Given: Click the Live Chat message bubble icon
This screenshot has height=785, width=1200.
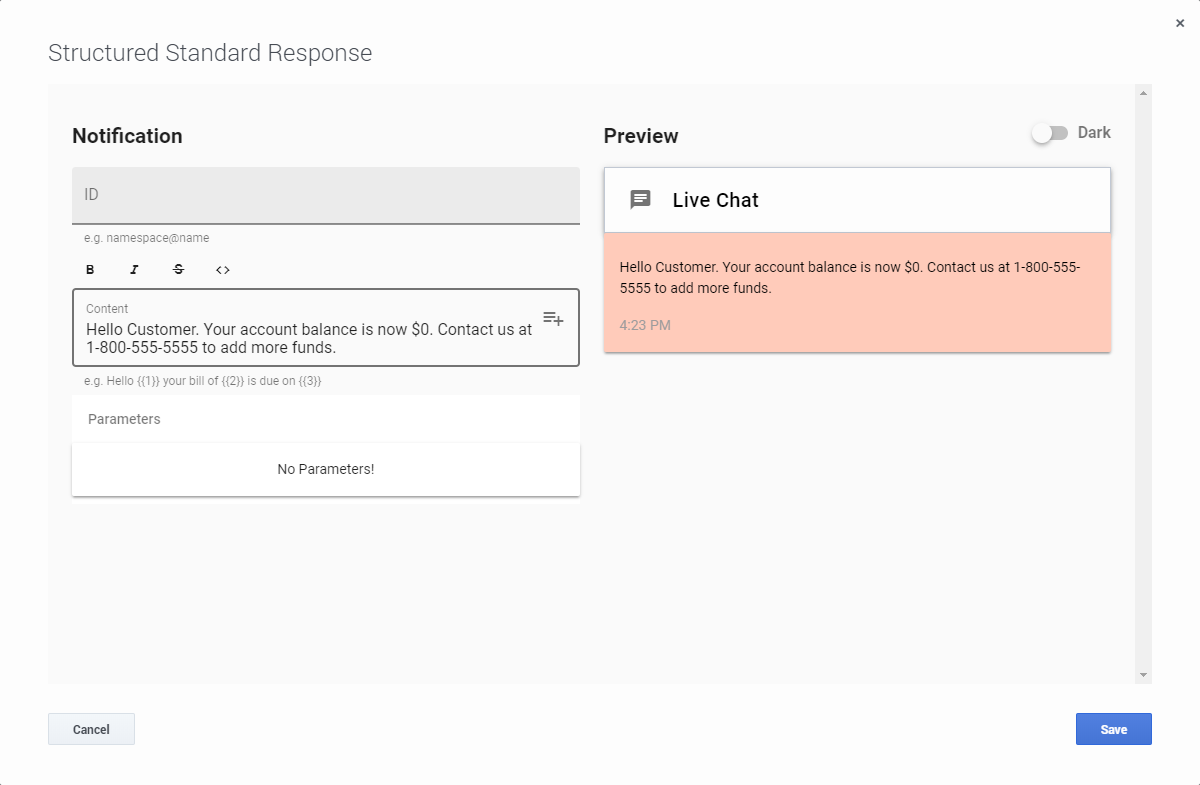Looking at the screenshot, I should pos(640,200).
